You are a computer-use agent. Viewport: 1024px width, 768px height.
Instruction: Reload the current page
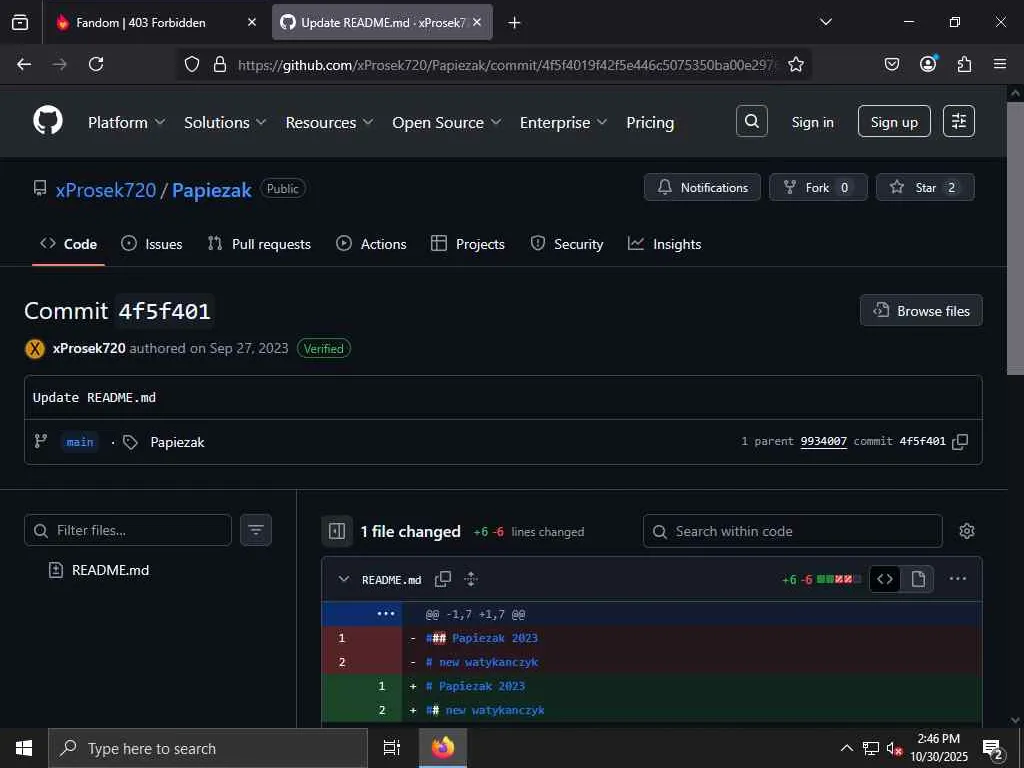(96, 64)
